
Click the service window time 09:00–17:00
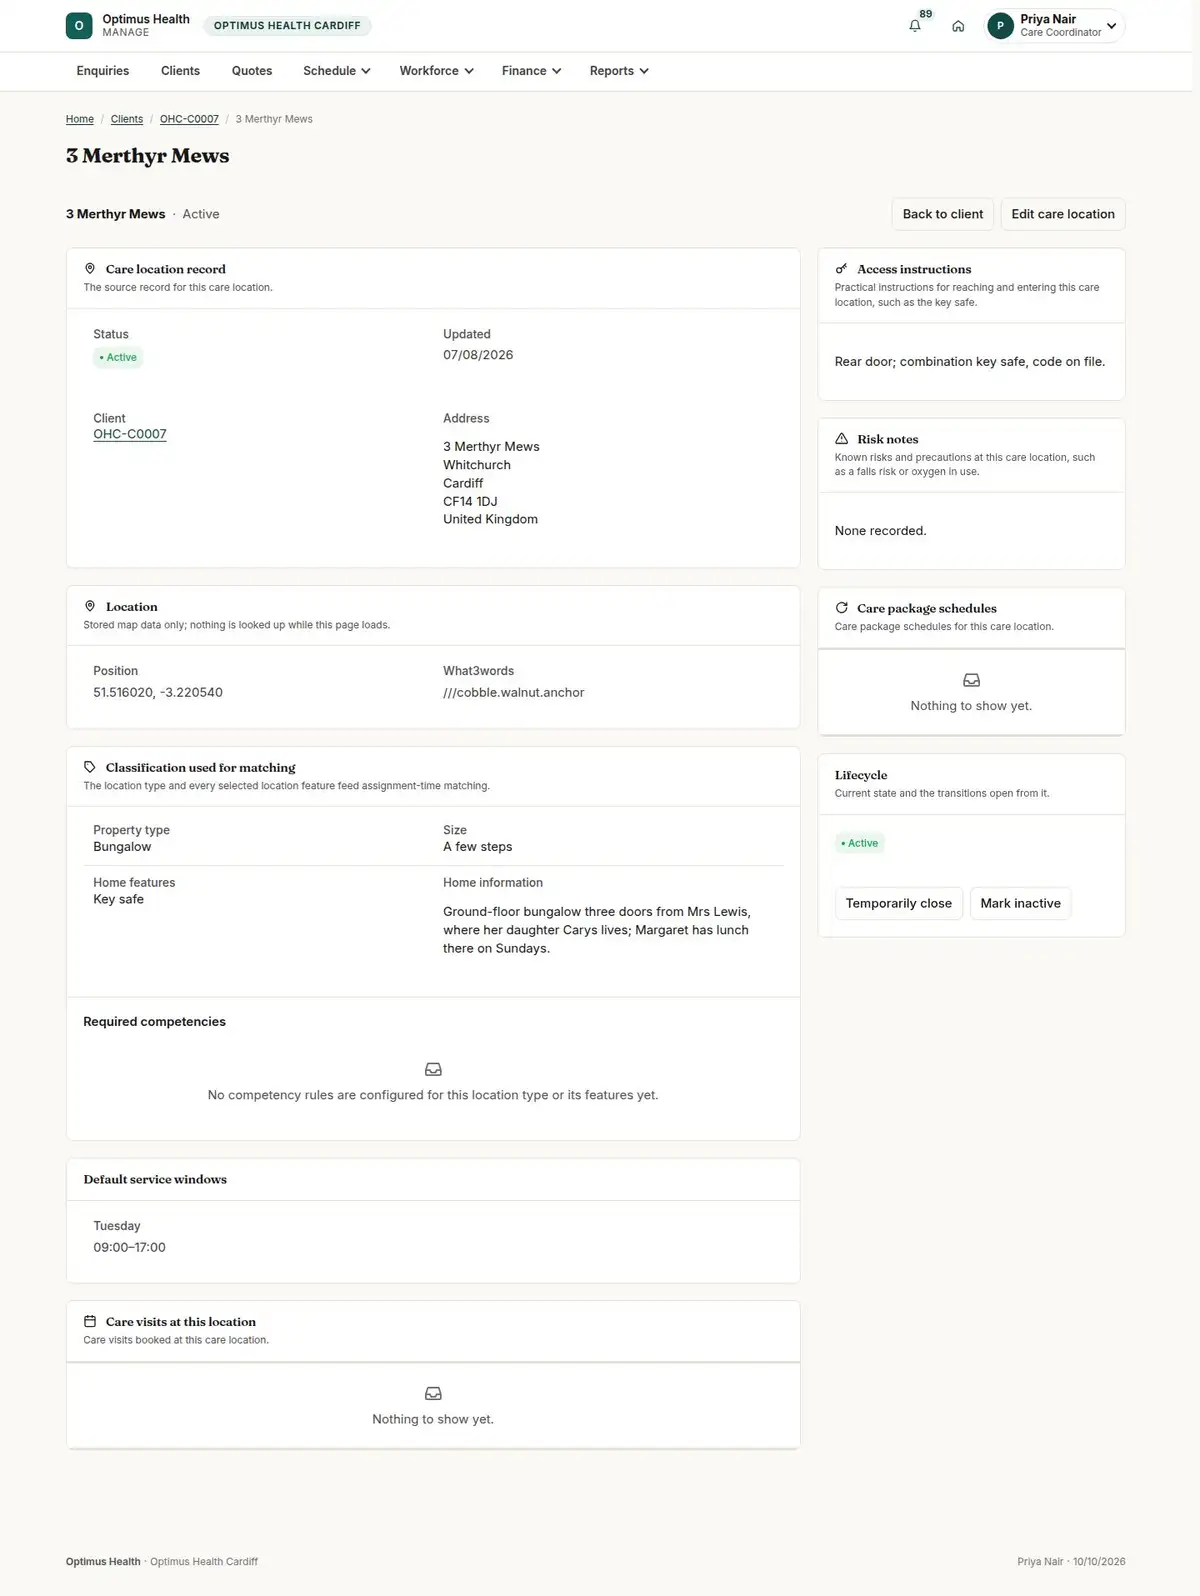click(130, 1247)
